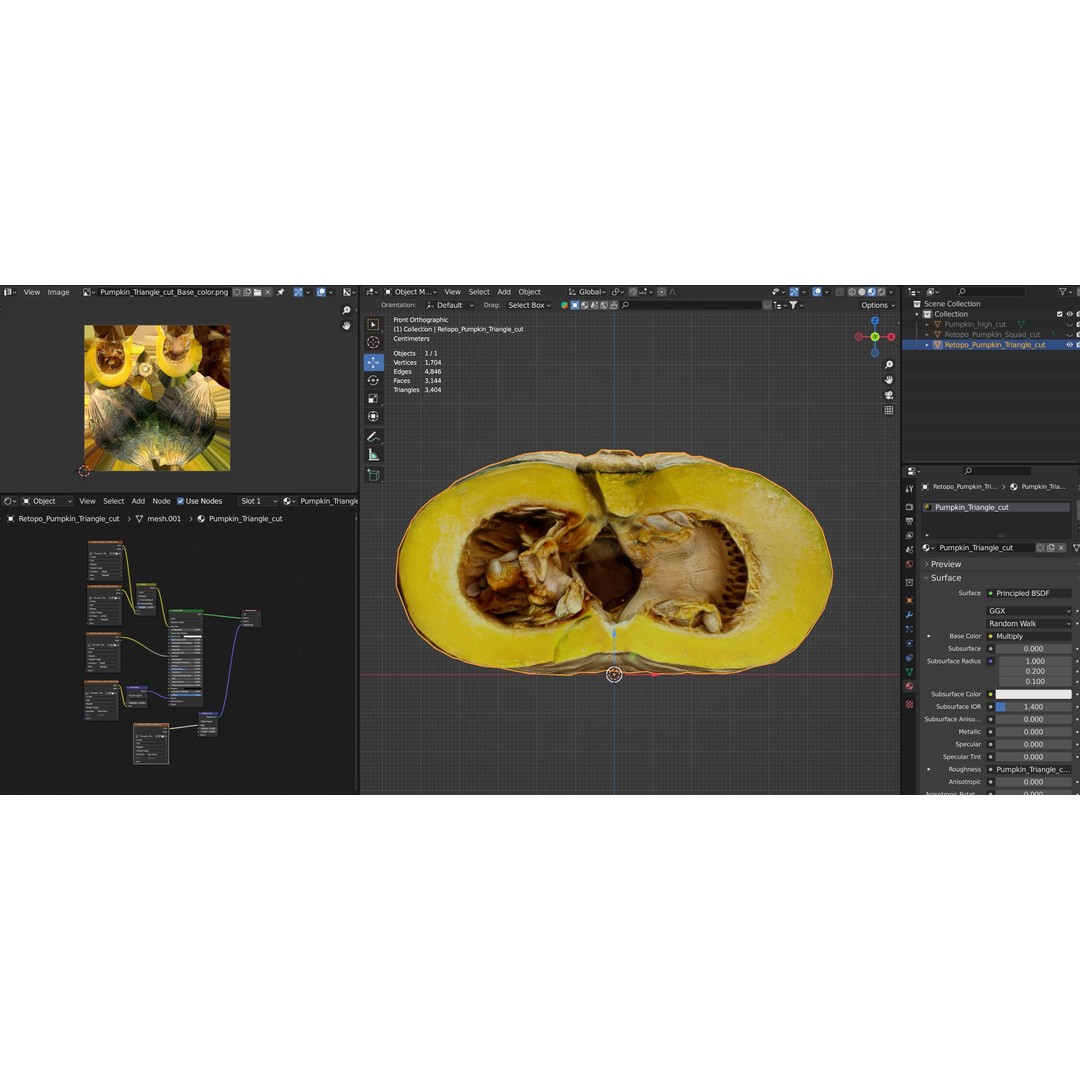Switch to Material Preview shading mode

tap(871, 292)
